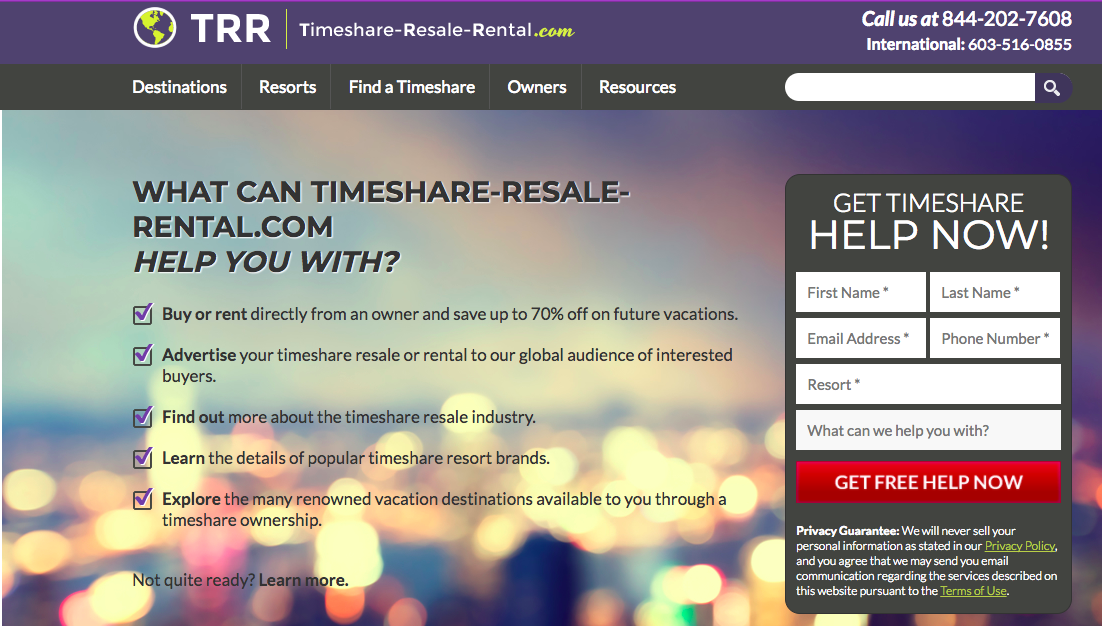
Task: Click the Timeshare-Resale-Rental.com site title
Action: 436,30
